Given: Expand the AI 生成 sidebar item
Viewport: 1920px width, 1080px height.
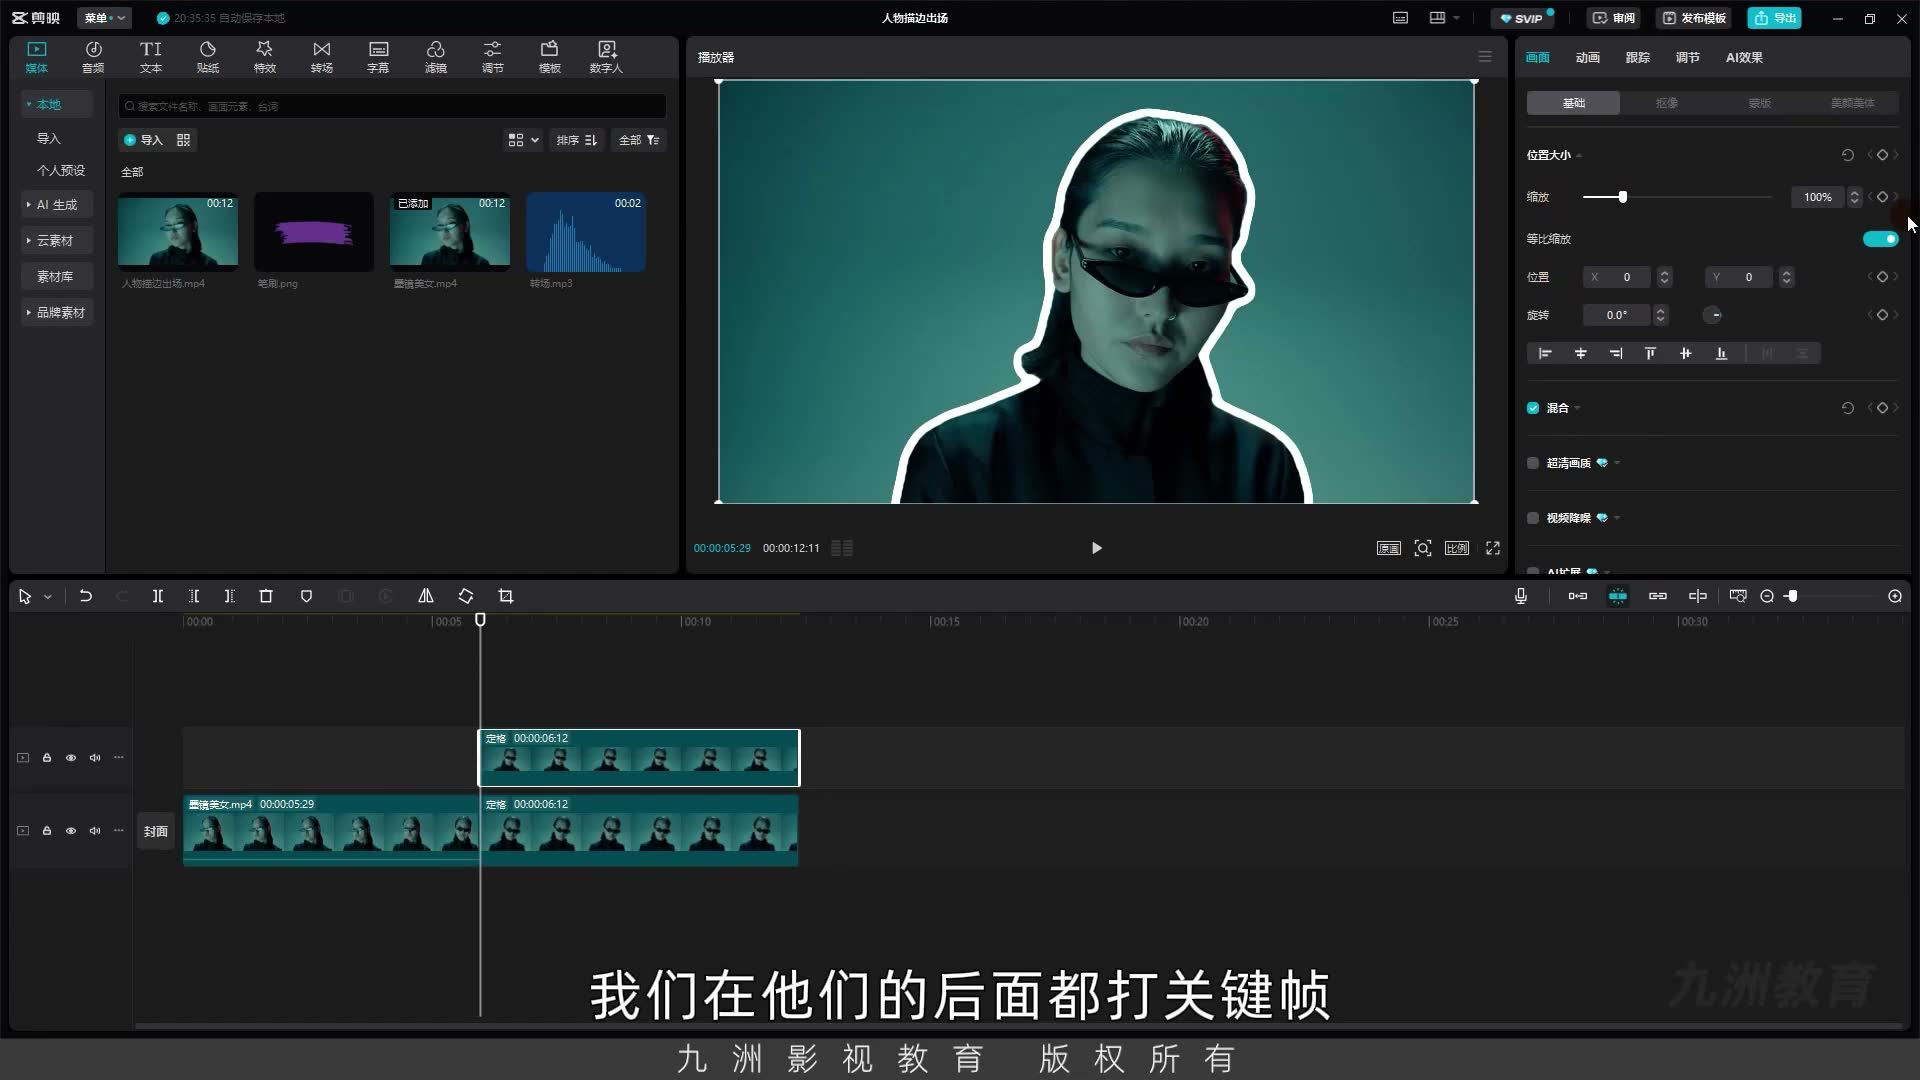Looking at the screenshot, I should [x=58, y=204].
